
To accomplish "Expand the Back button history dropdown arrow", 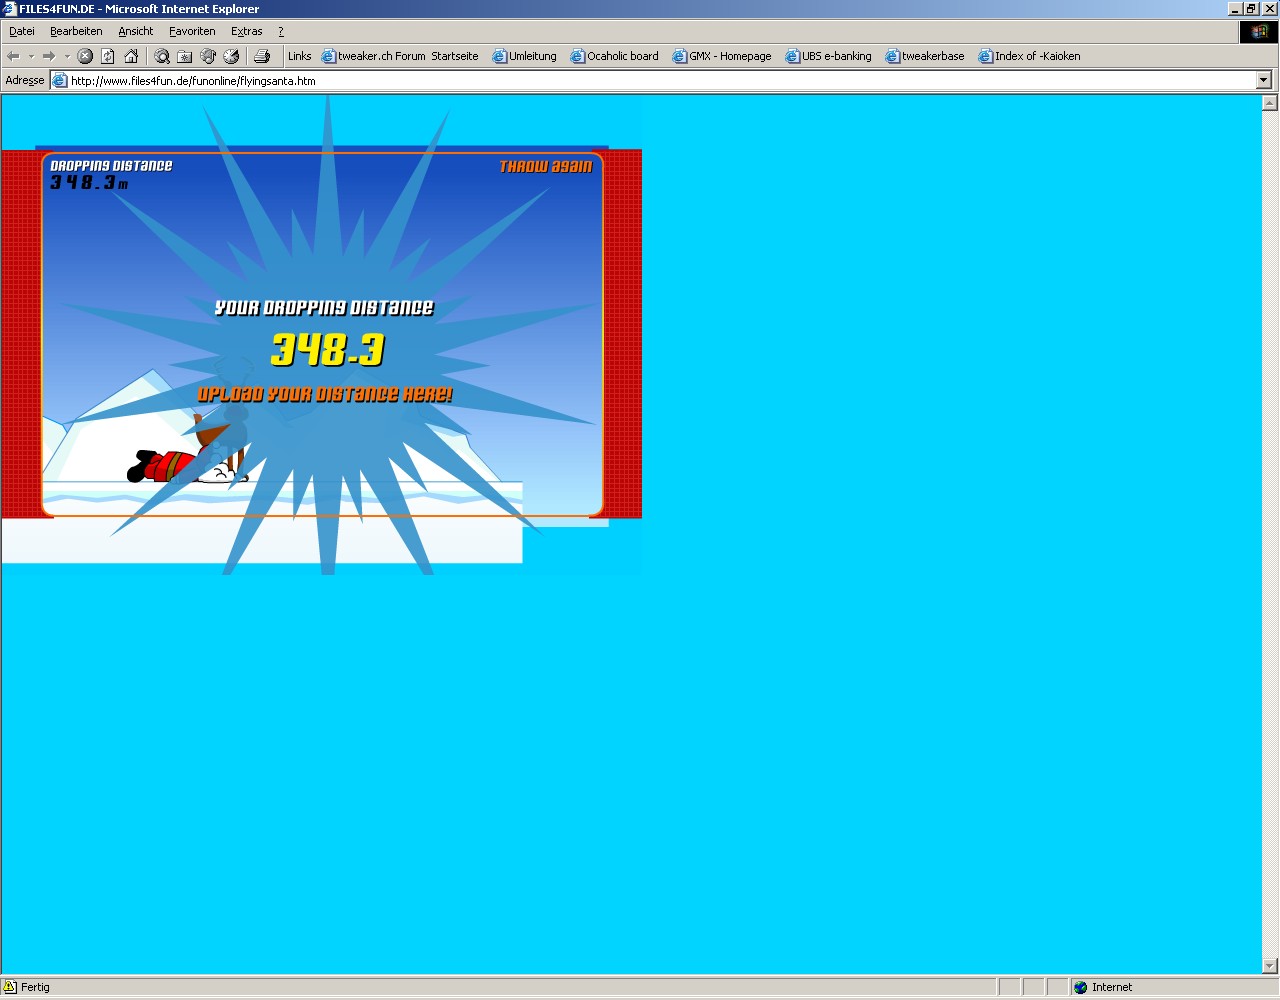I will click(x=31, y=56).
